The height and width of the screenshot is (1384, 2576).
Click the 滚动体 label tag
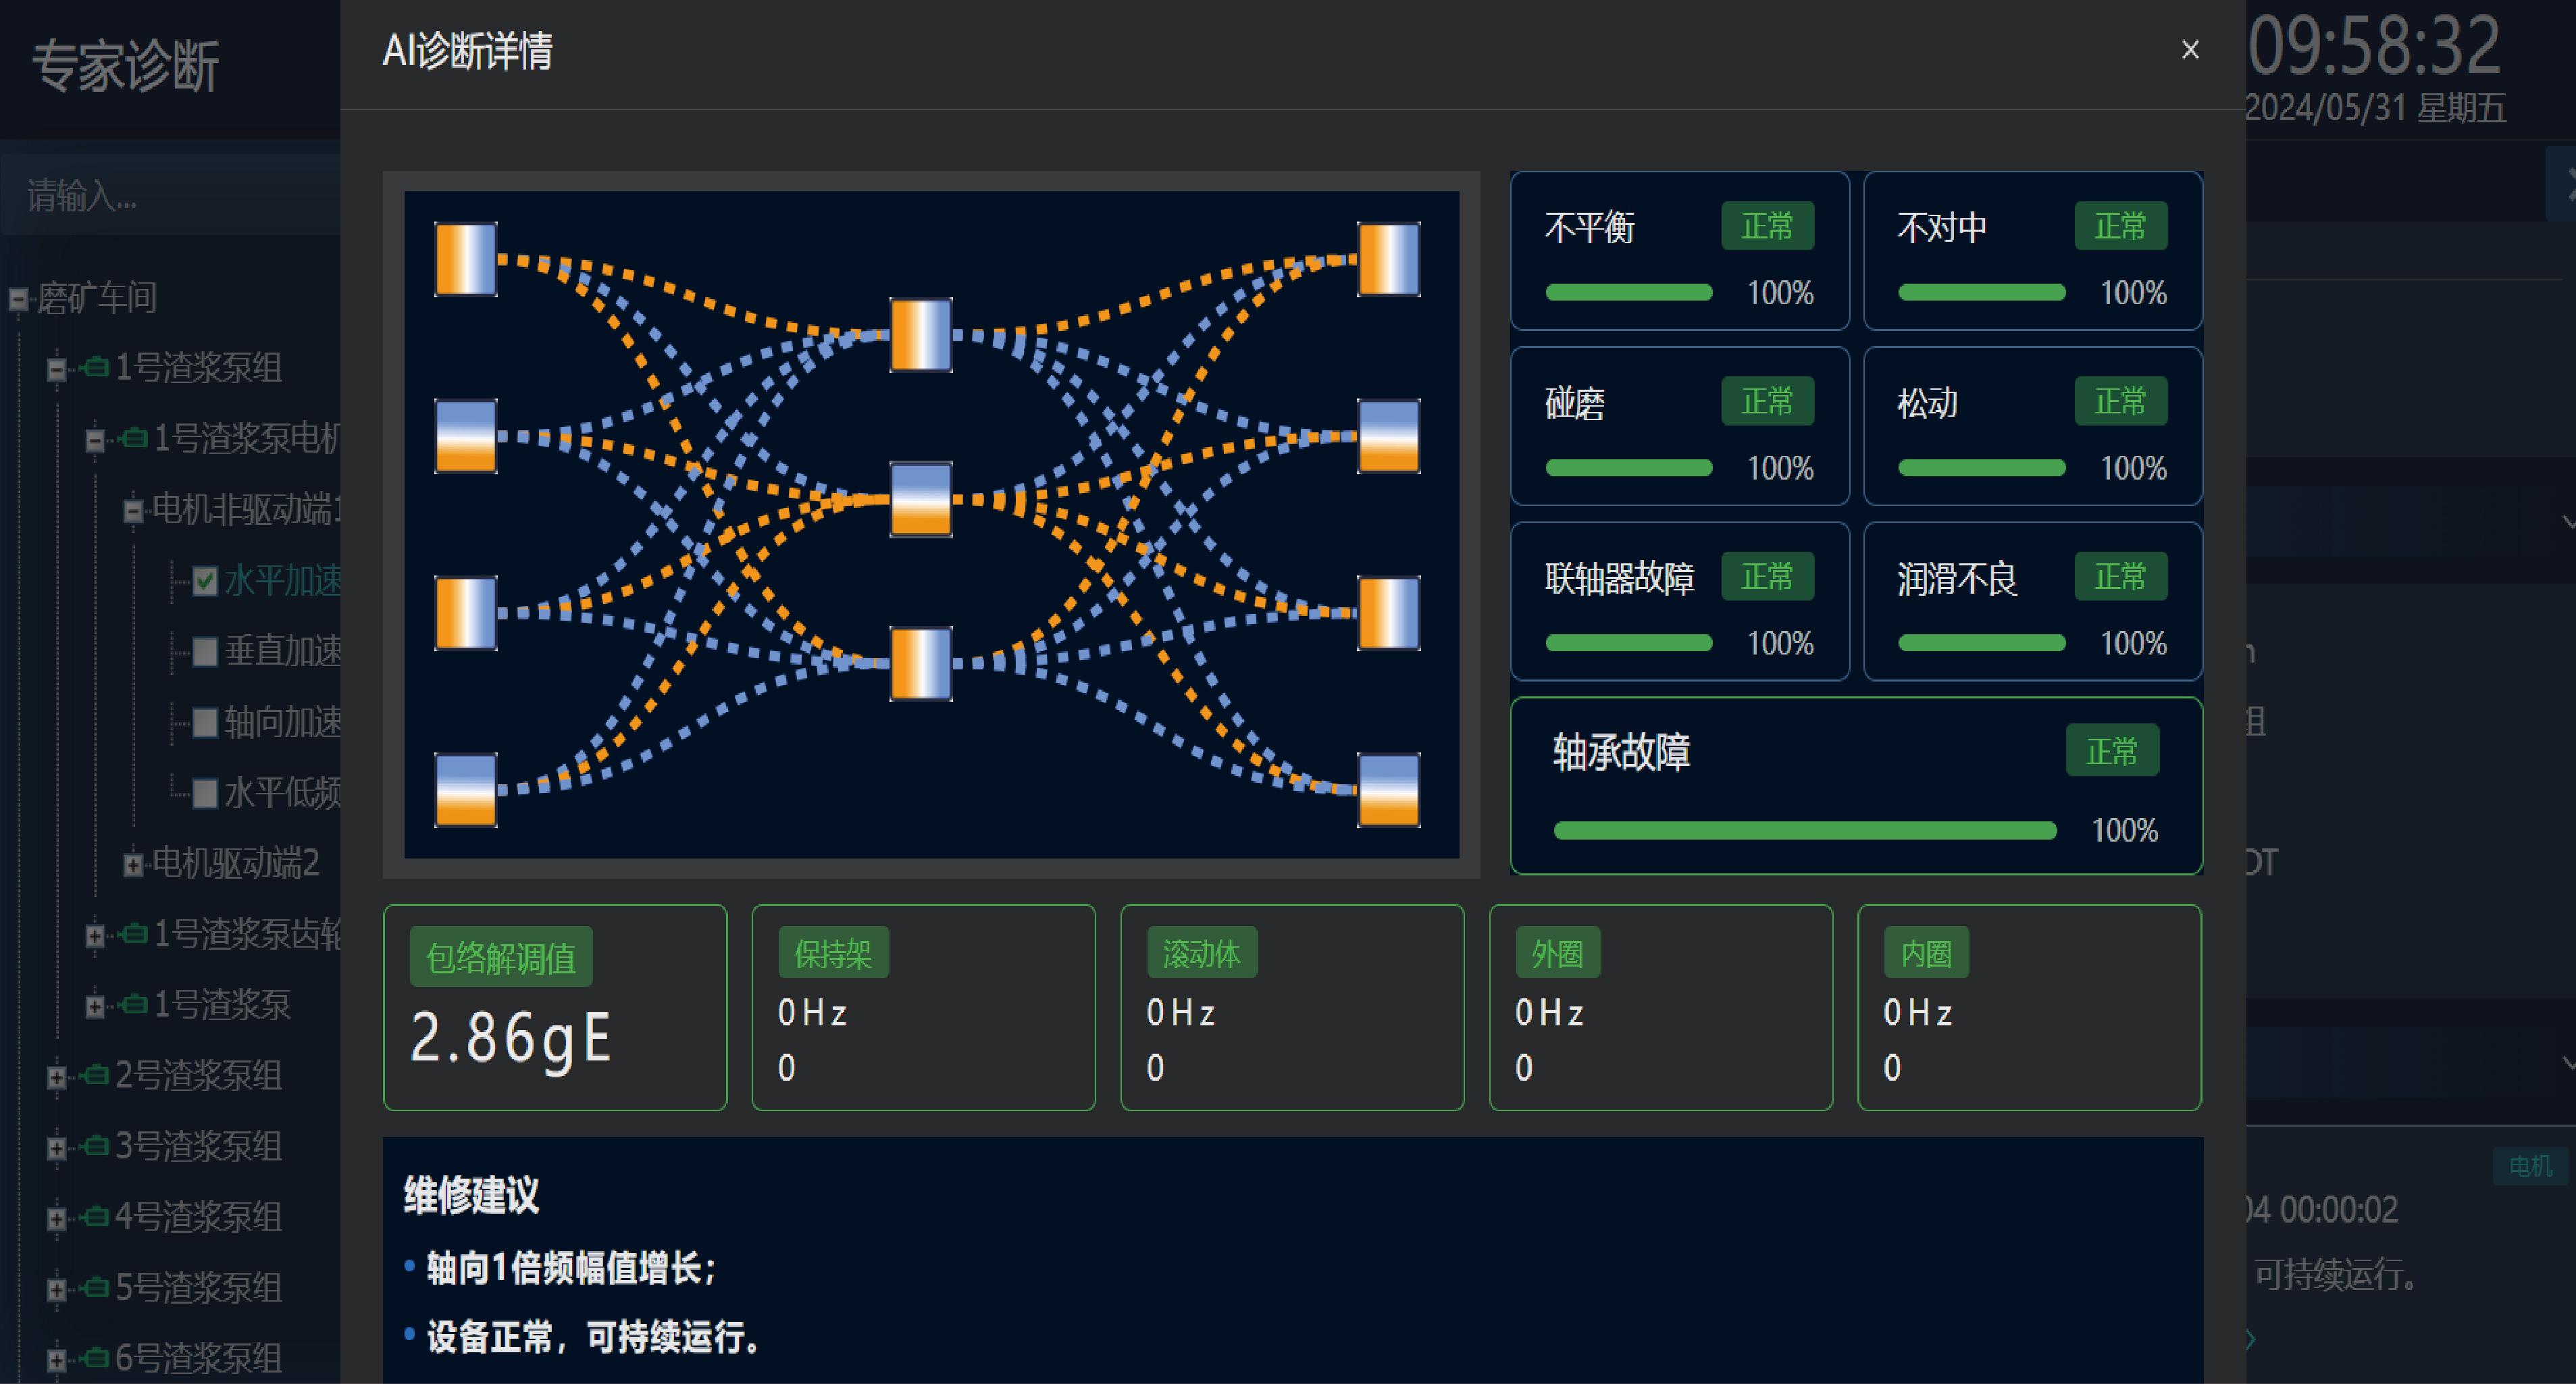pyautogui.click(x=1202, y=953)
